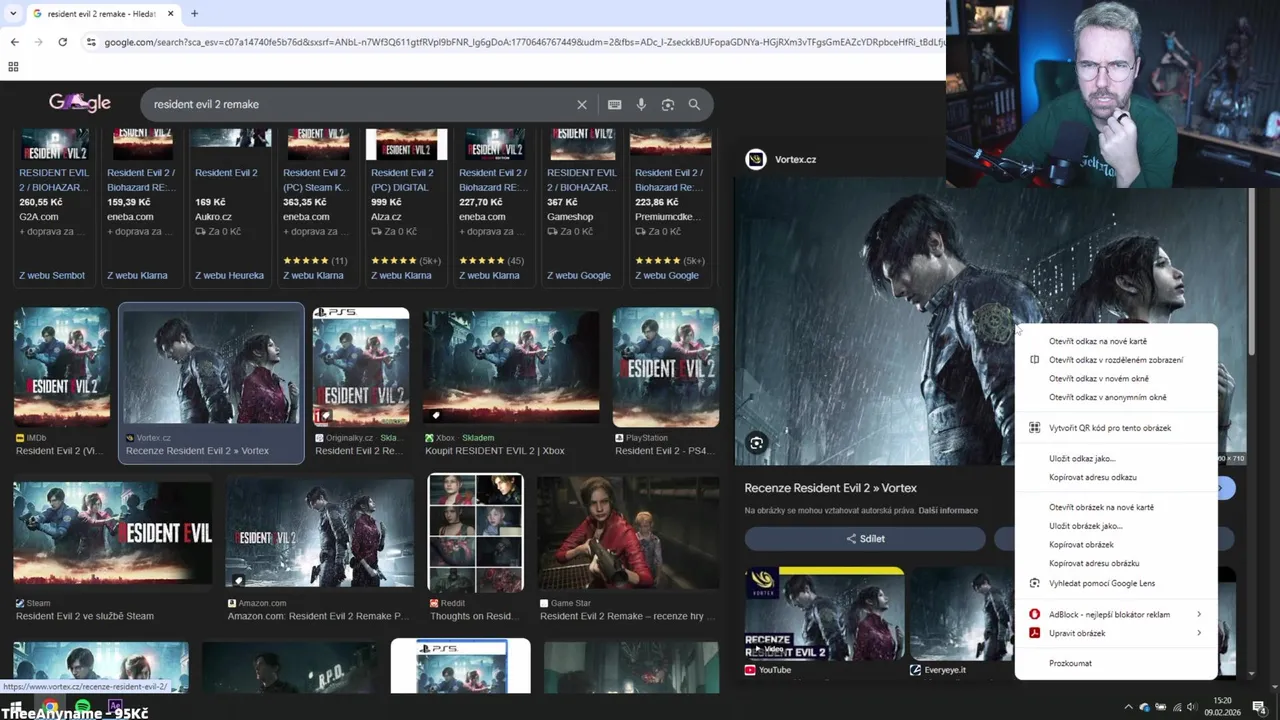Open 'Recenze Resident Evil 2 » Vortex' title in preview
Image resolution: width=1280 pixels, height=720 pixels.
(x=830, y=488)
